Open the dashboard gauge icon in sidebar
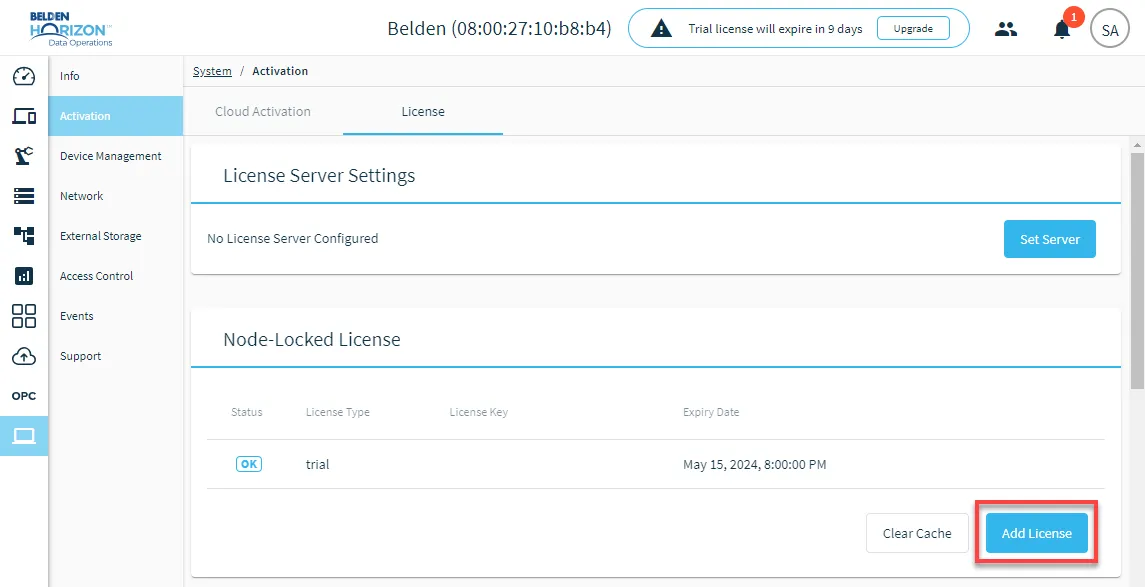 pyautogui.click(x=24, y=76)
